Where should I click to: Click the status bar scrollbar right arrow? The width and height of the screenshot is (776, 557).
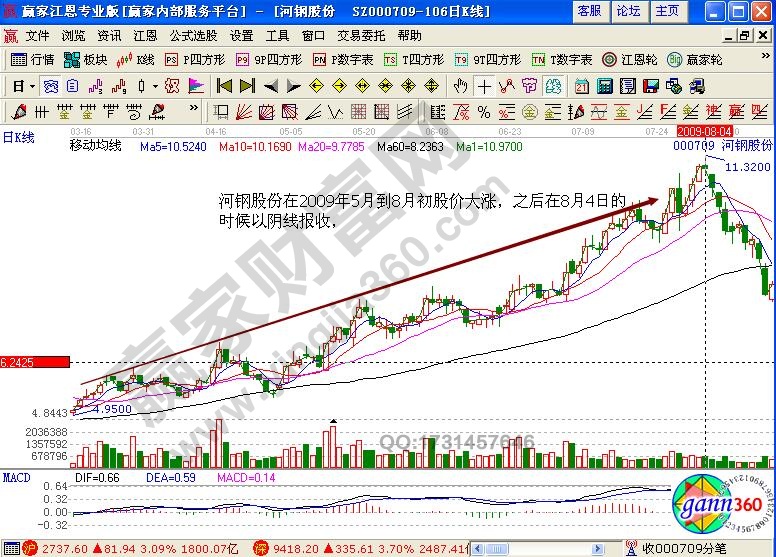[x=598, y=549]
